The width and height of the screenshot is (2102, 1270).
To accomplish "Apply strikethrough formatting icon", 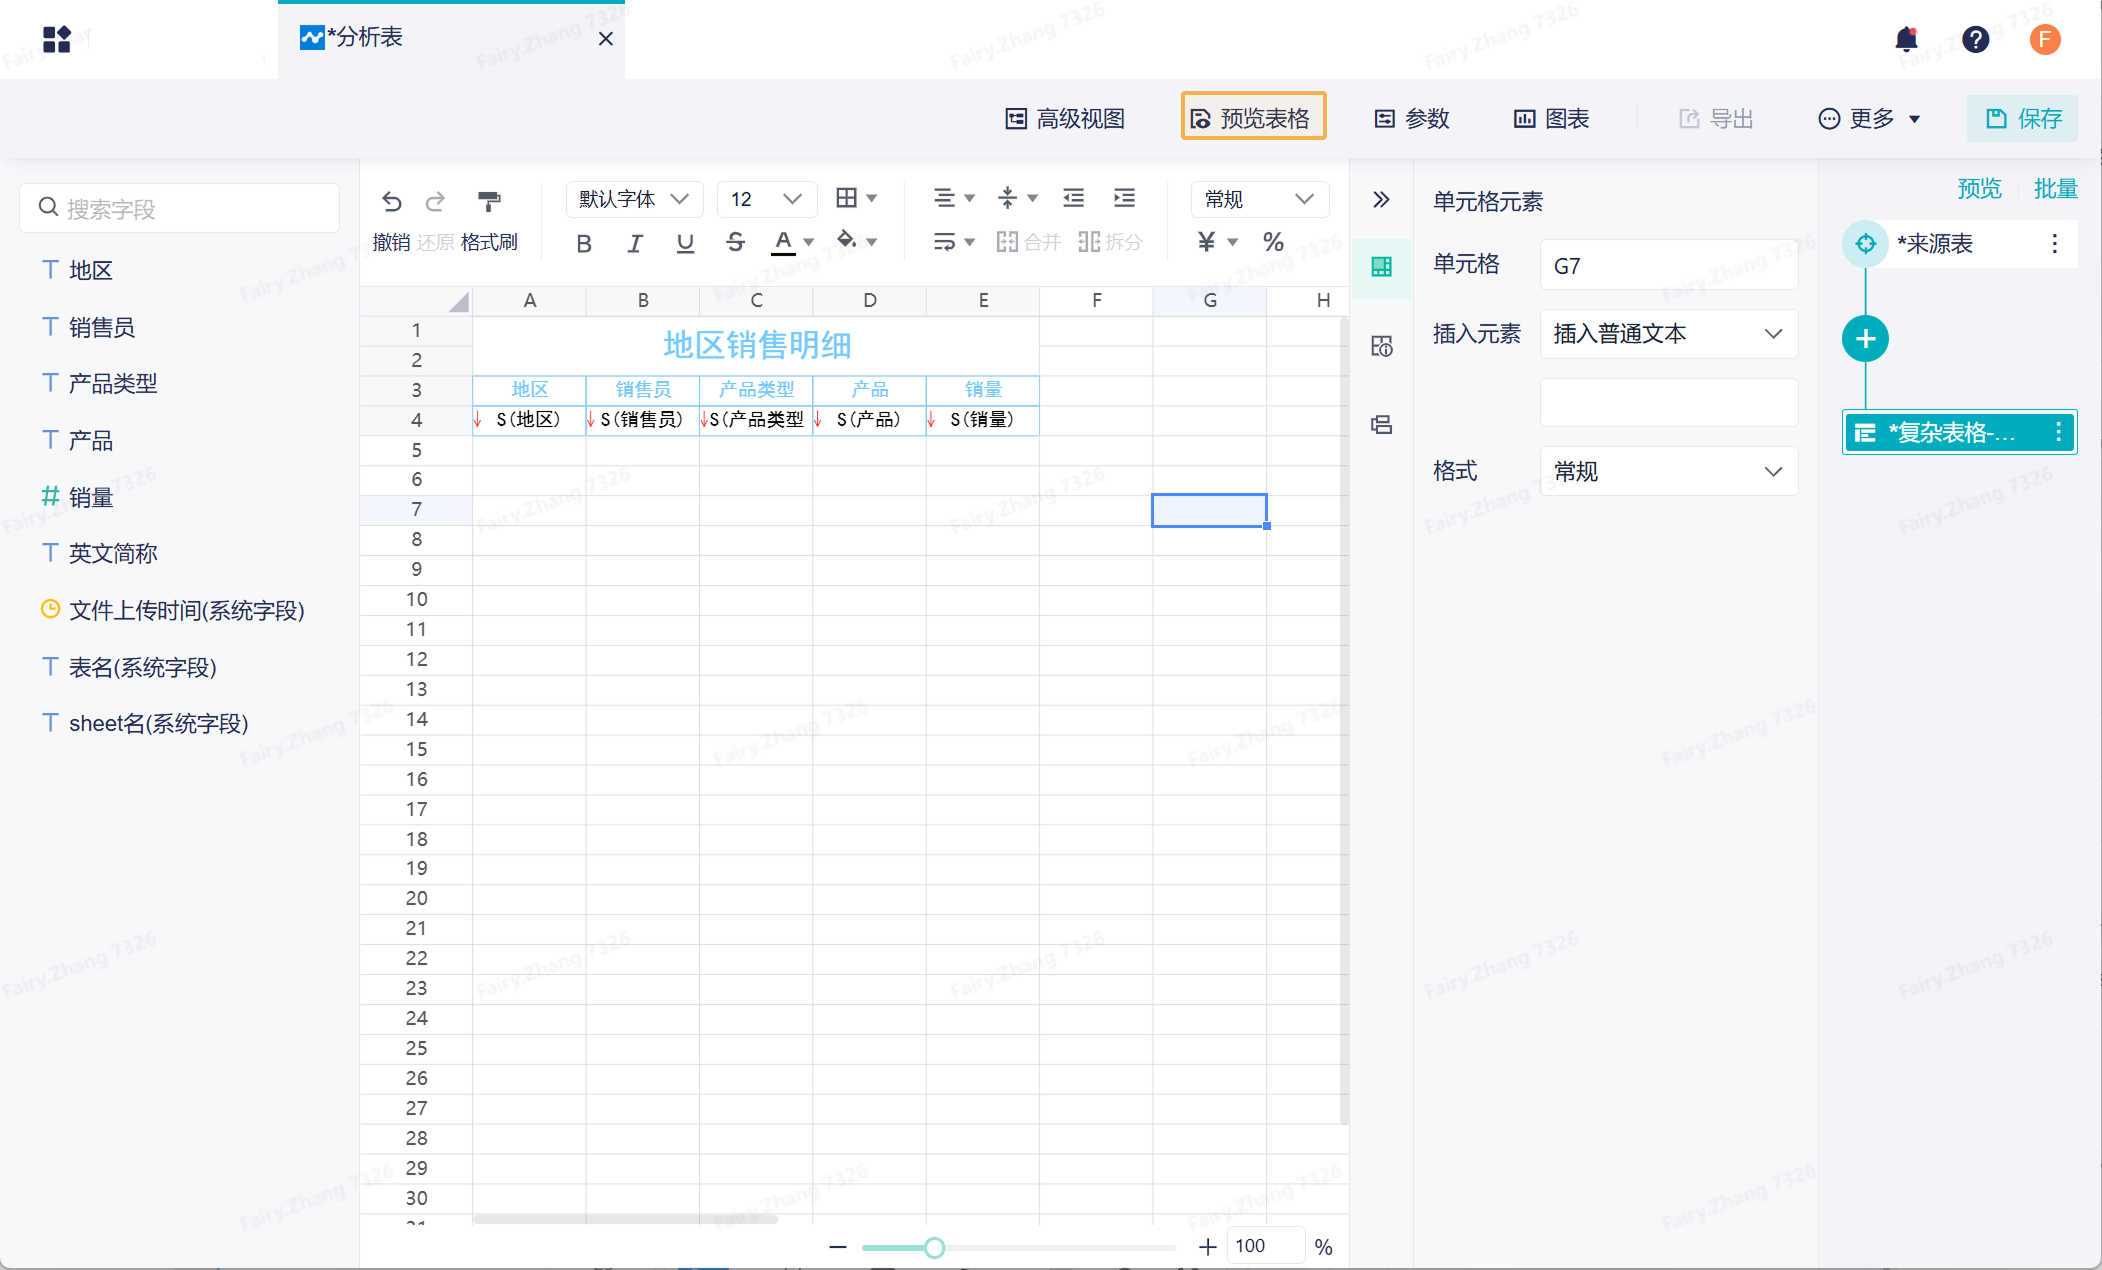I will pos(735,242).
